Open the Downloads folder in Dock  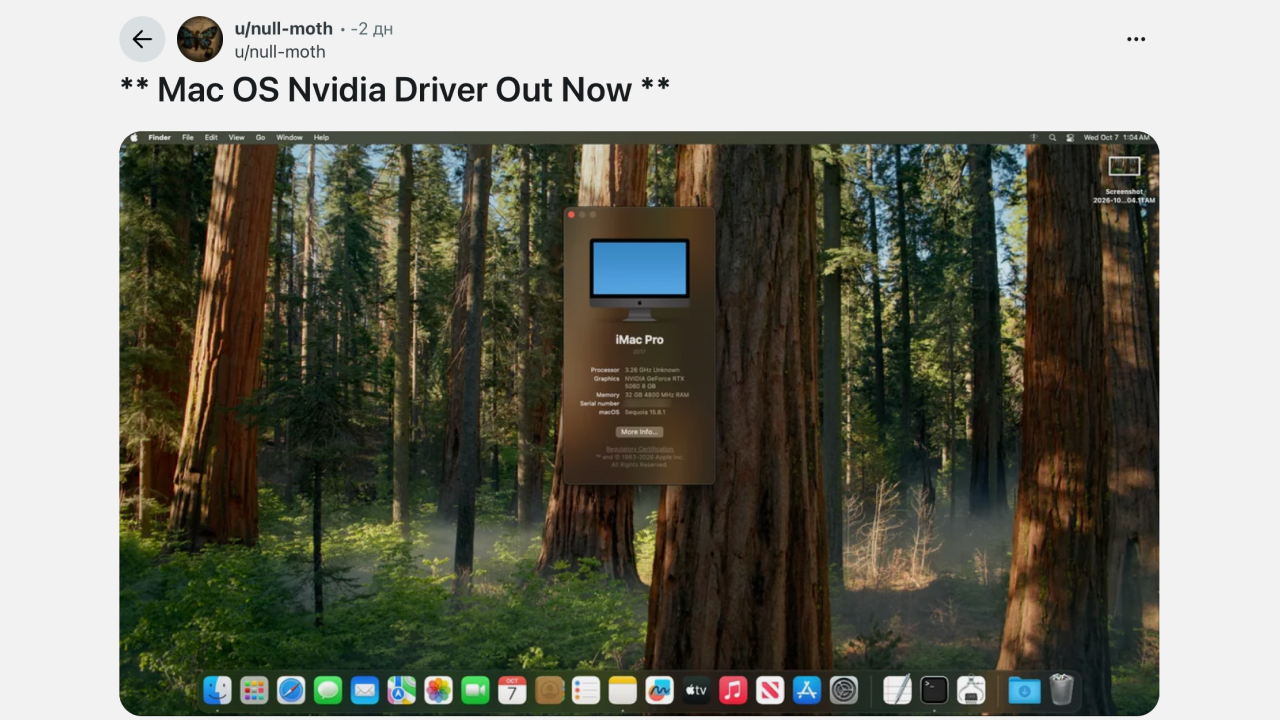coord(1024,690)
